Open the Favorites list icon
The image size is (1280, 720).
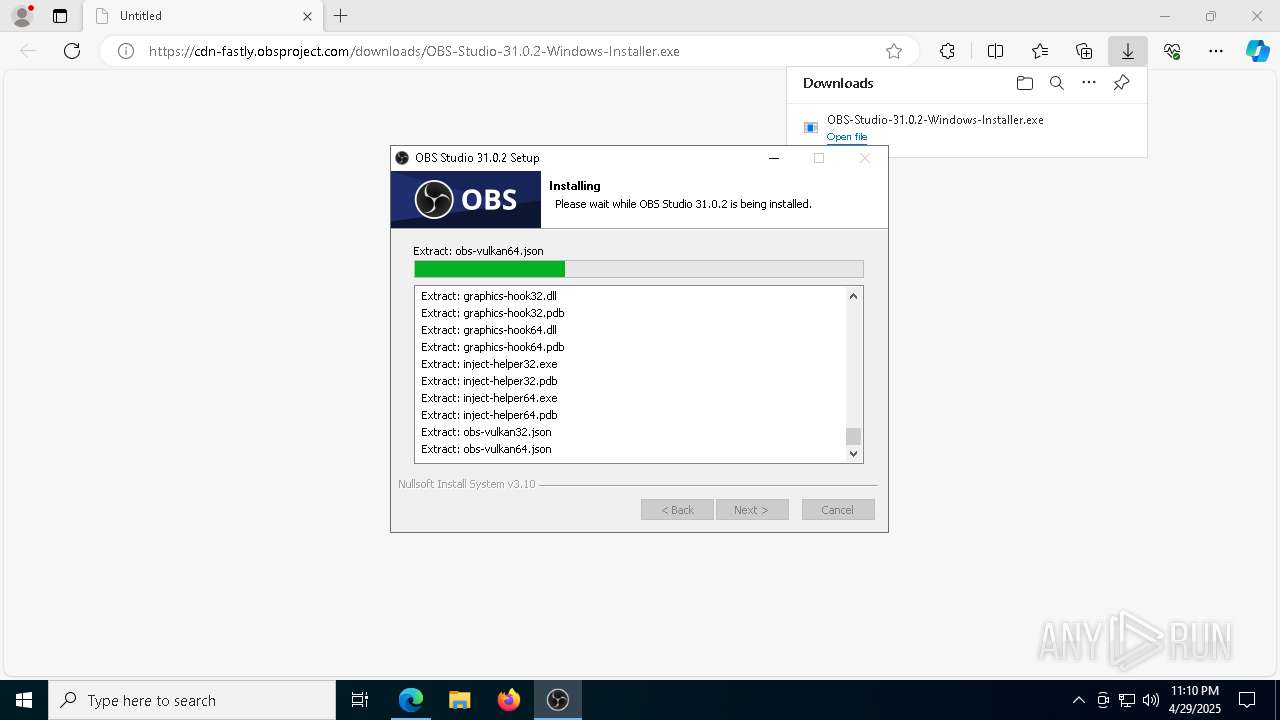click(x=1040, y=51)
